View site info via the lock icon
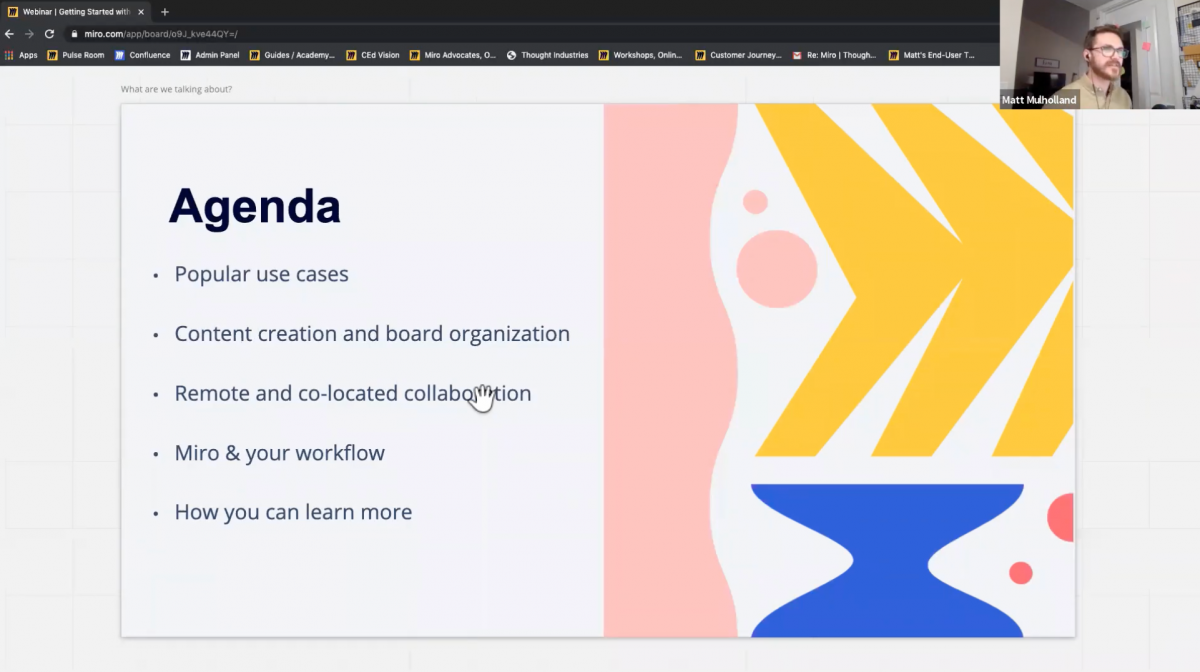 click(x=74, y=34)
